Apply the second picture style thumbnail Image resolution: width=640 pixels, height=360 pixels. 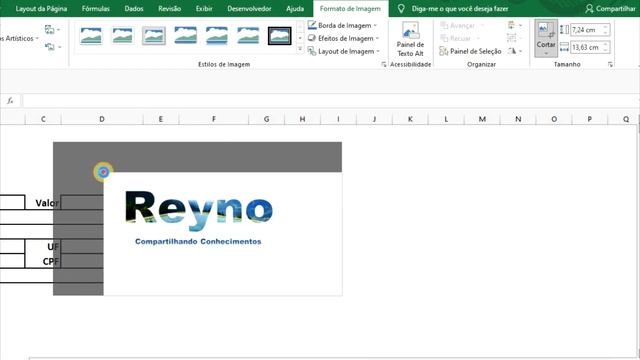[x=122, y=36]
